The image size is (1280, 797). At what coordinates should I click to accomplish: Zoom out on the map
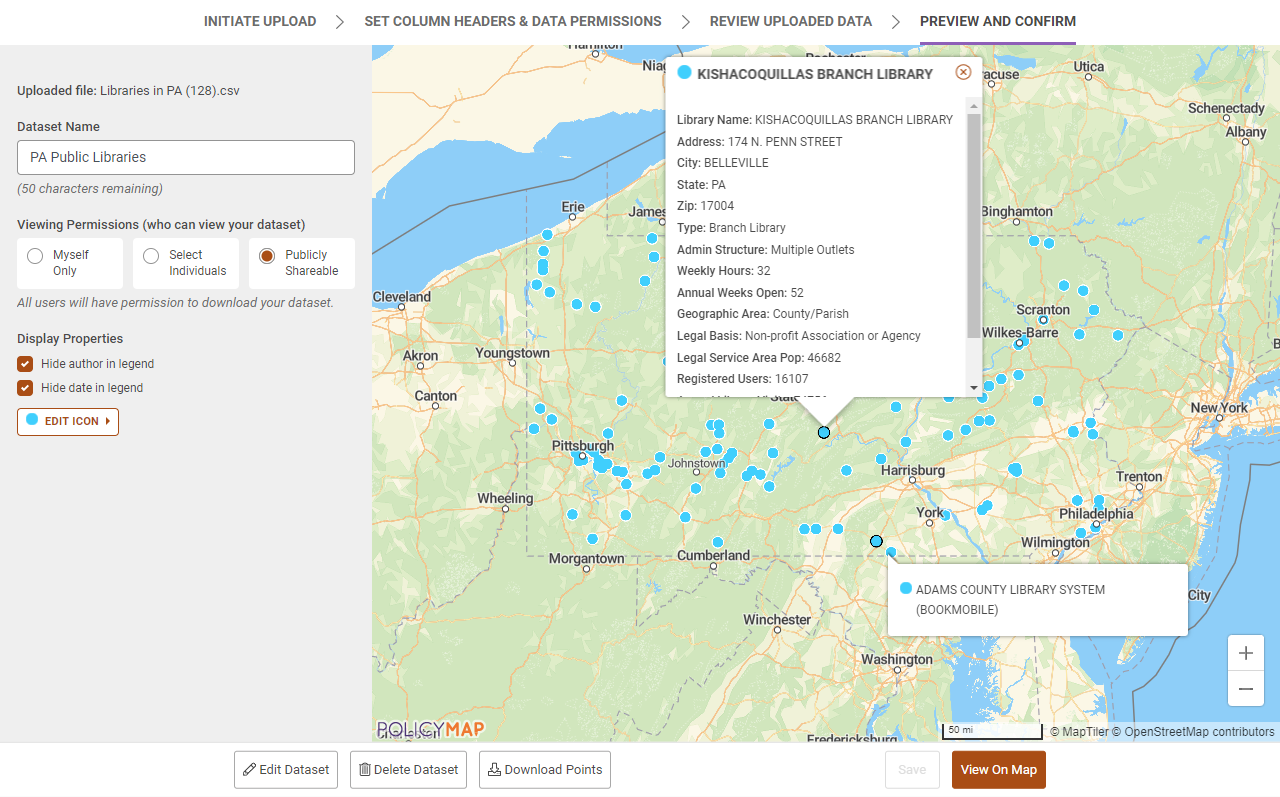[x=1246, y=689]
